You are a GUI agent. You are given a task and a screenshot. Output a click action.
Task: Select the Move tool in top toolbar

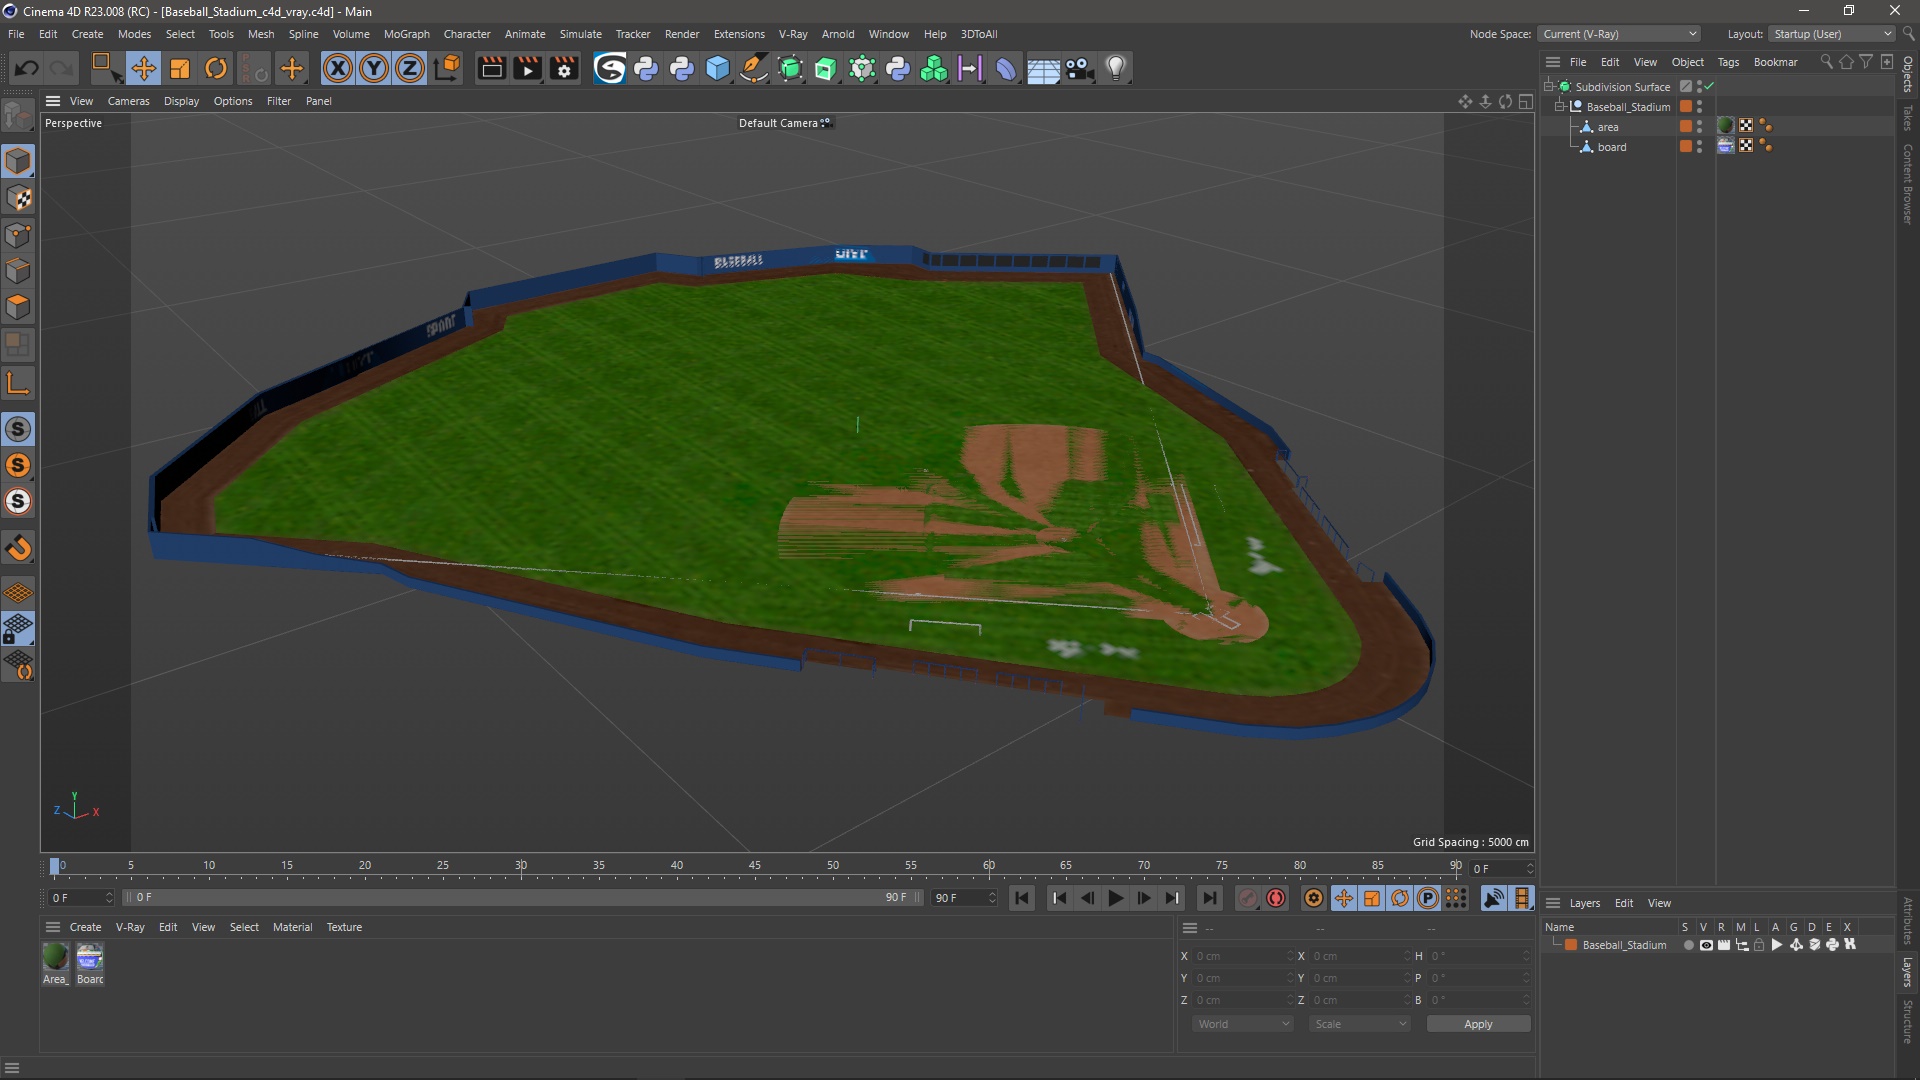pos(143,68)
